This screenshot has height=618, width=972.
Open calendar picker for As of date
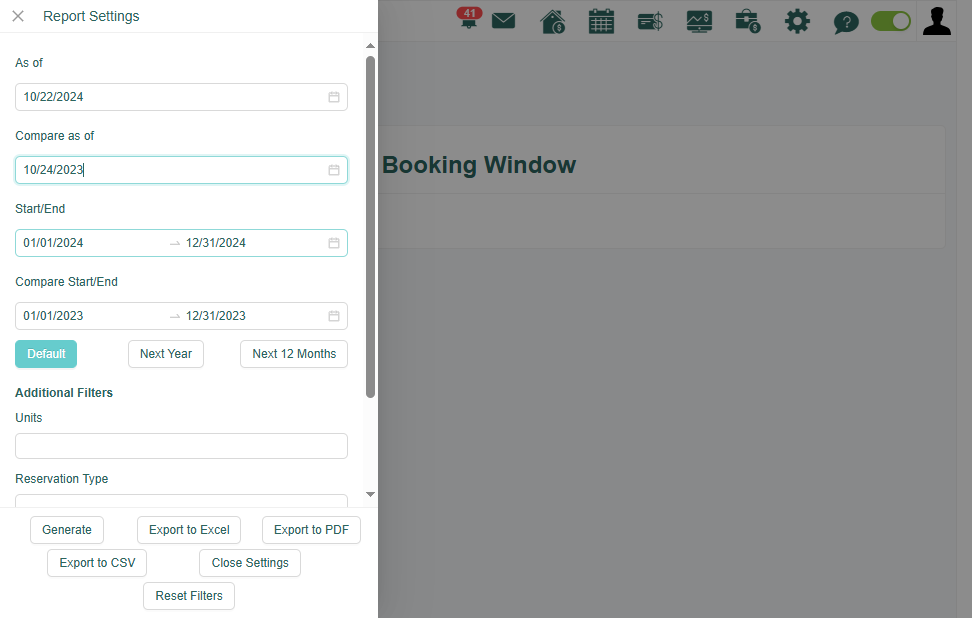coord(334,97)
